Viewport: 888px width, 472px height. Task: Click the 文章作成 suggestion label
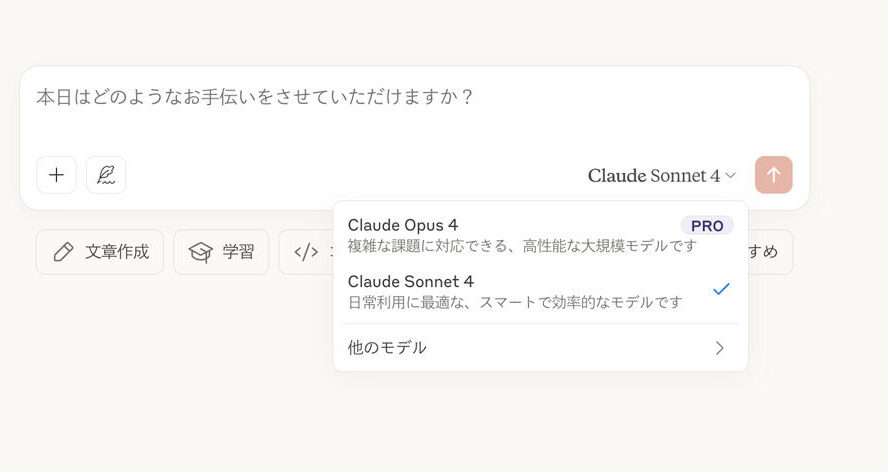[x=117, y=252]
